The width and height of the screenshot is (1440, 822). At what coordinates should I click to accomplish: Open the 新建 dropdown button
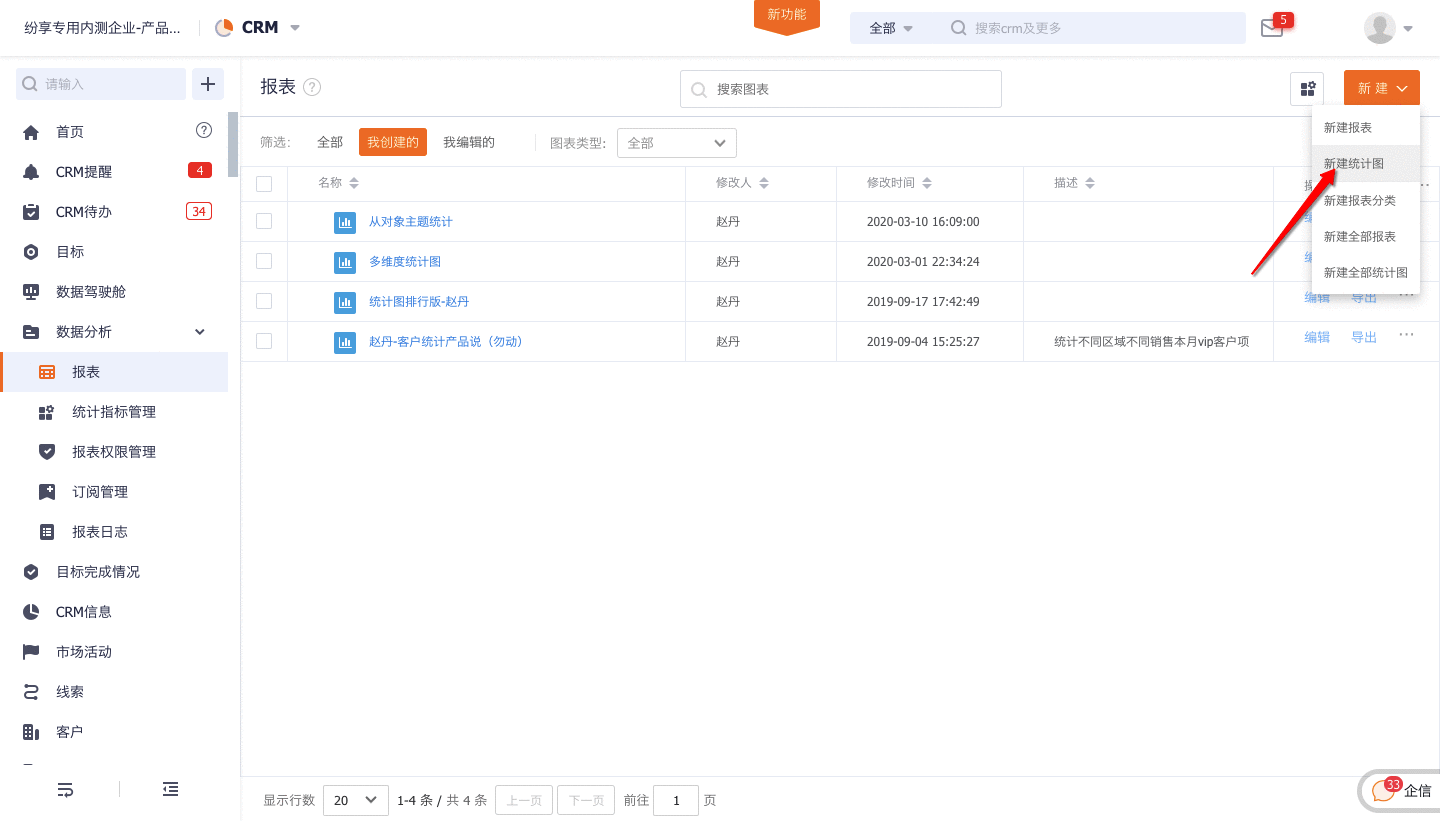pos(1382,88)
